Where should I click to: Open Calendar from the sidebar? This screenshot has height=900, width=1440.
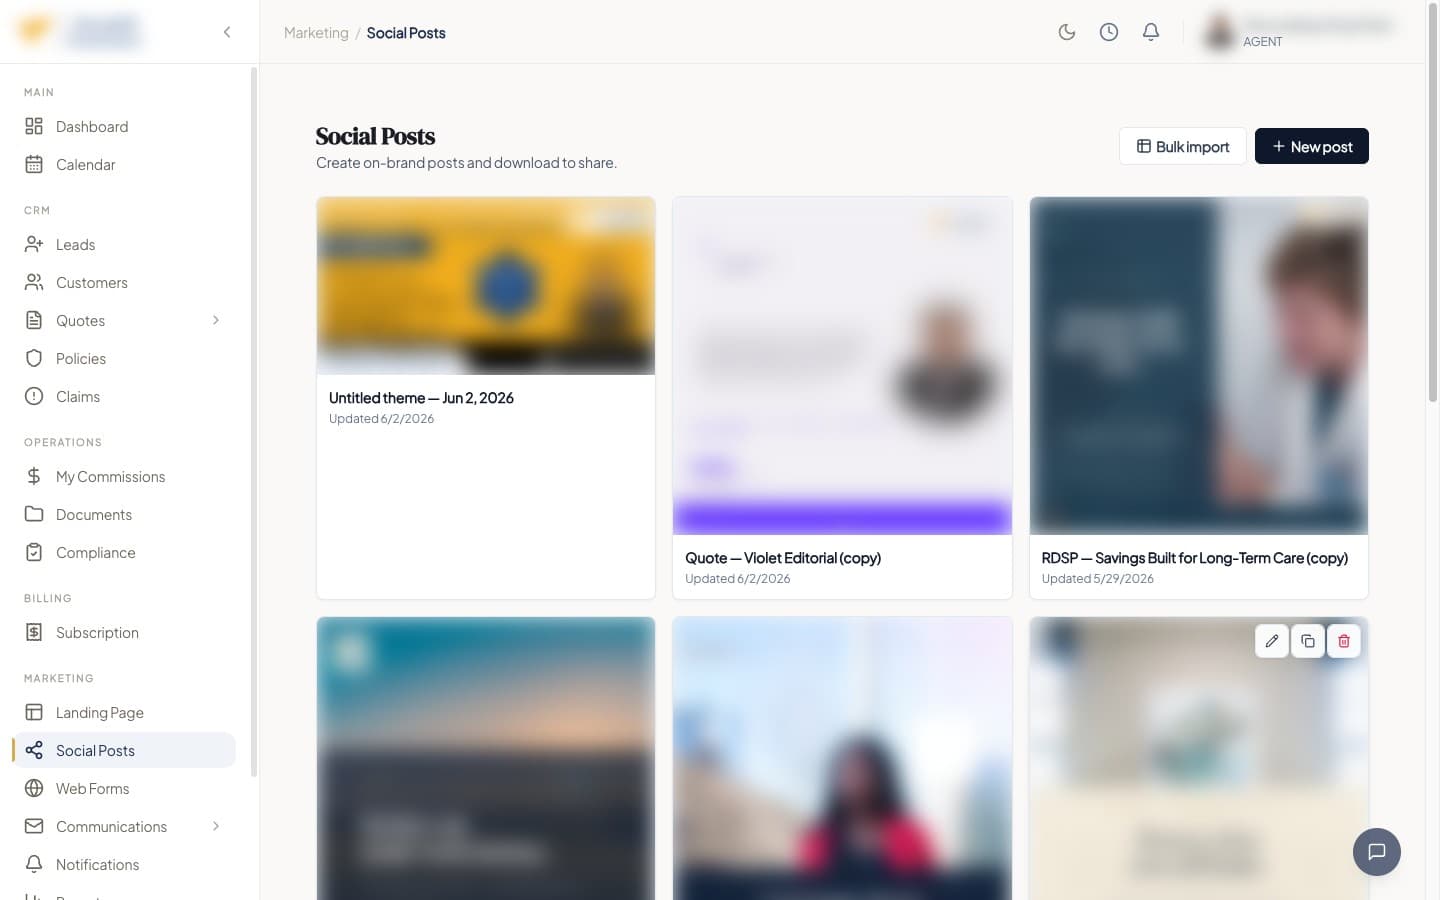click(x=124, y=164)
